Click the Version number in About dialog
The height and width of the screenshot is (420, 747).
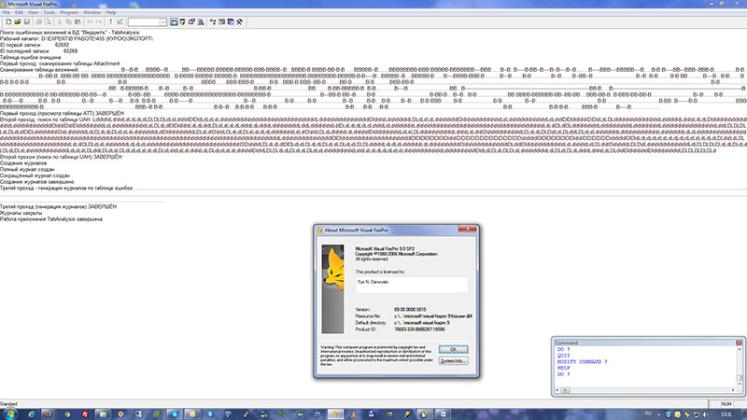pos(410,310)
